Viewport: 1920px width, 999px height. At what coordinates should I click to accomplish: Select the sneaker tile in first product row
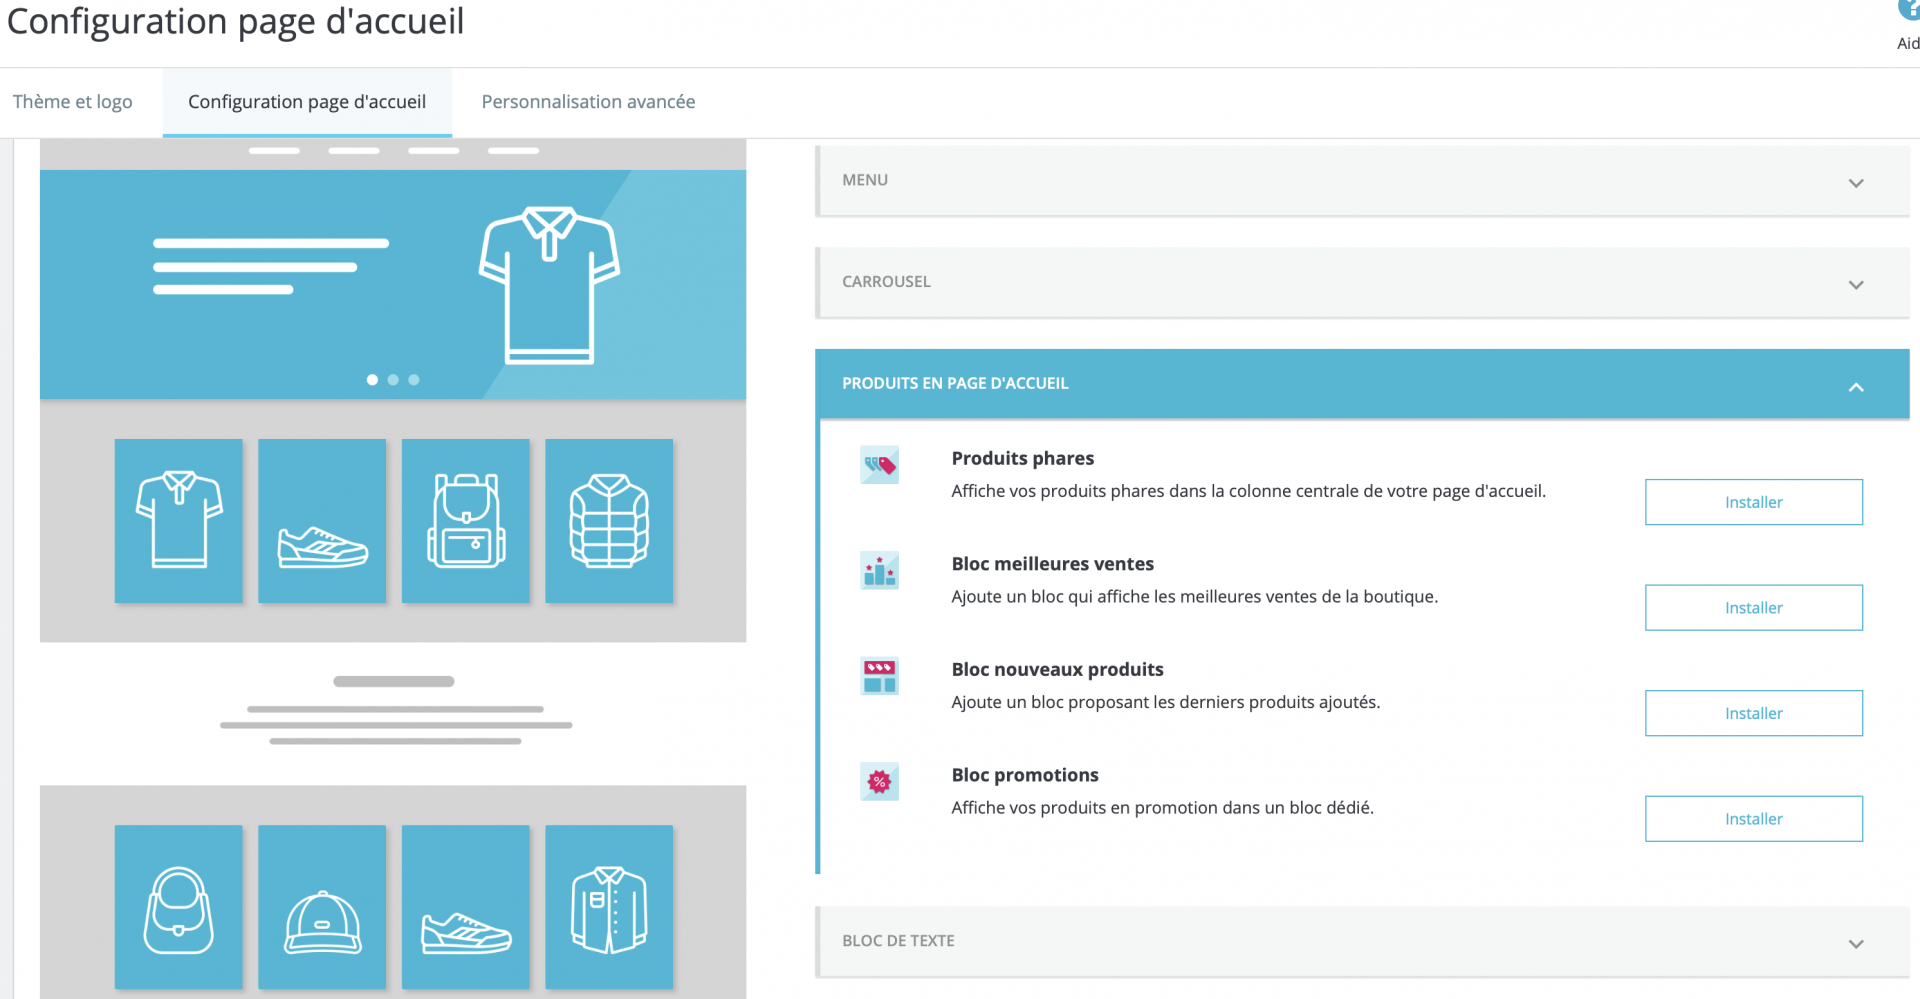pos(322,521)
